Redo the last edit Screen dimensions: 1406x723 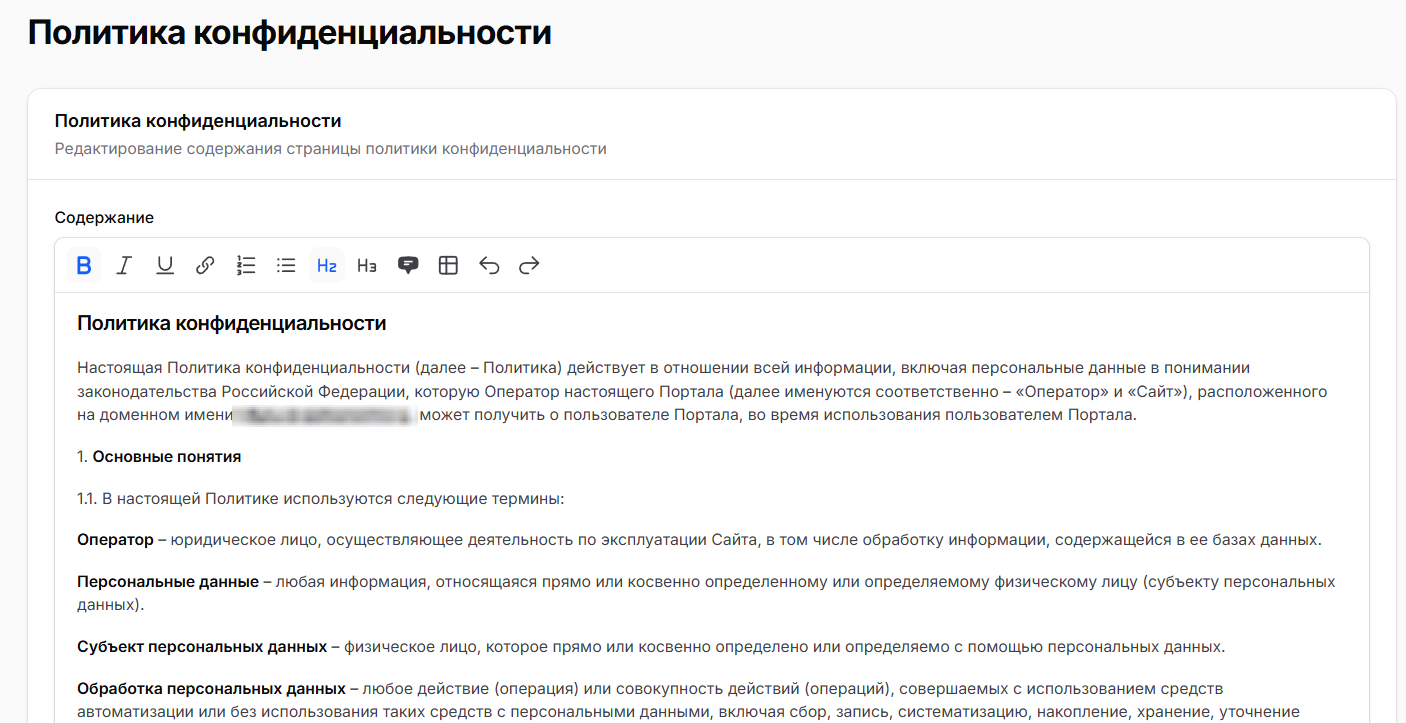click(x=529, y=265)
